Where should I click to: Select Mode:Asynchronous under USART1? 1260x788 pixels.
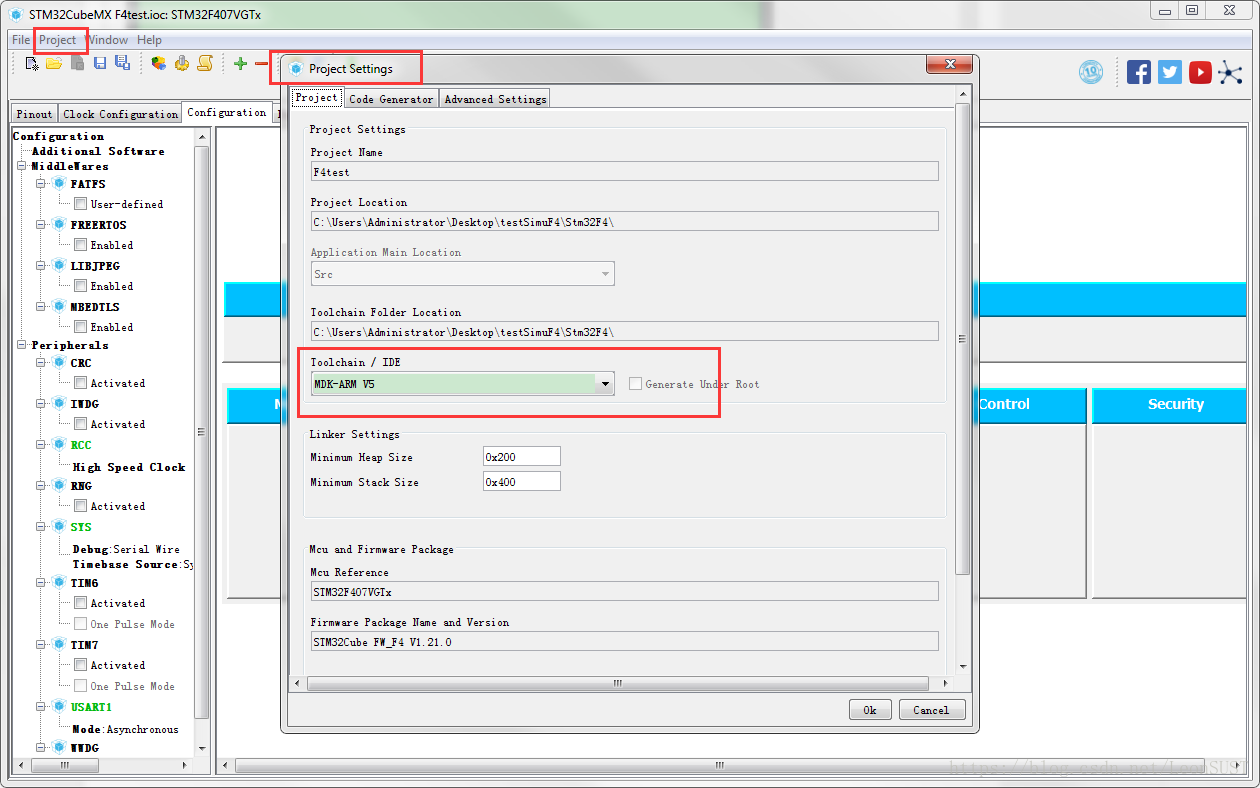(x=125, y=729)
